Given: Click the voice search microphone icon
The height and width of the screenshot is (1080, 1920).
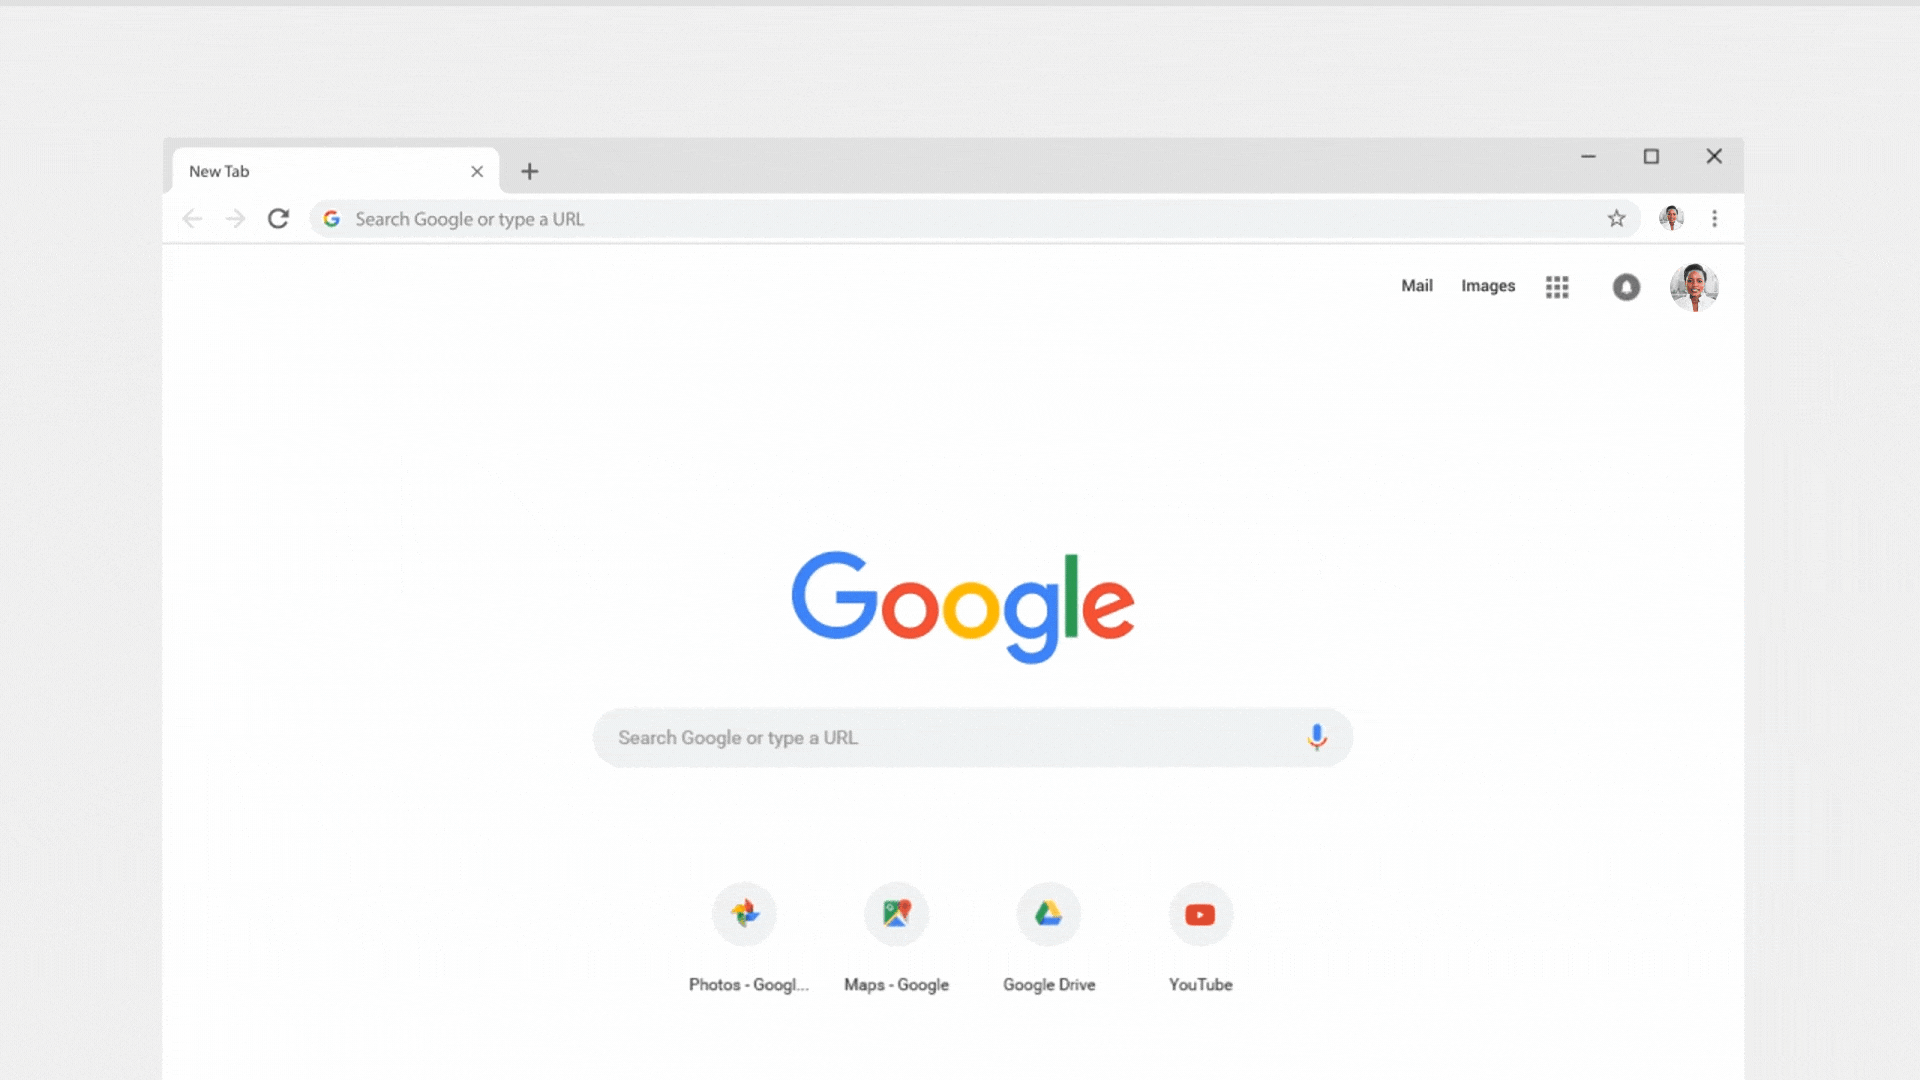Looking at the screenshot, I should [x=1316, y=737].
